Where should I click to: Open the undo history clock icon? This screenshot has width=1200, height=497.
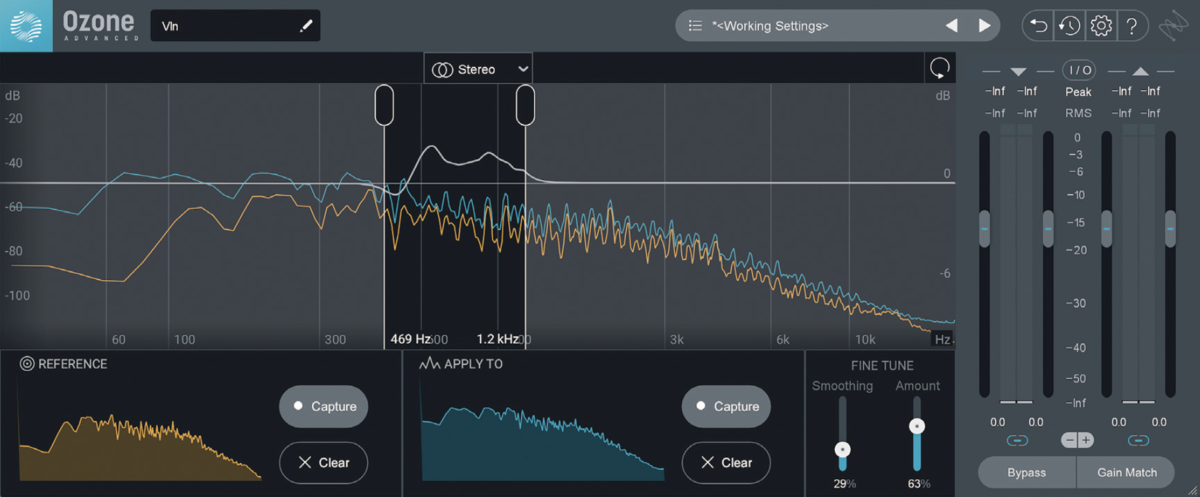tap(1068, 26)
